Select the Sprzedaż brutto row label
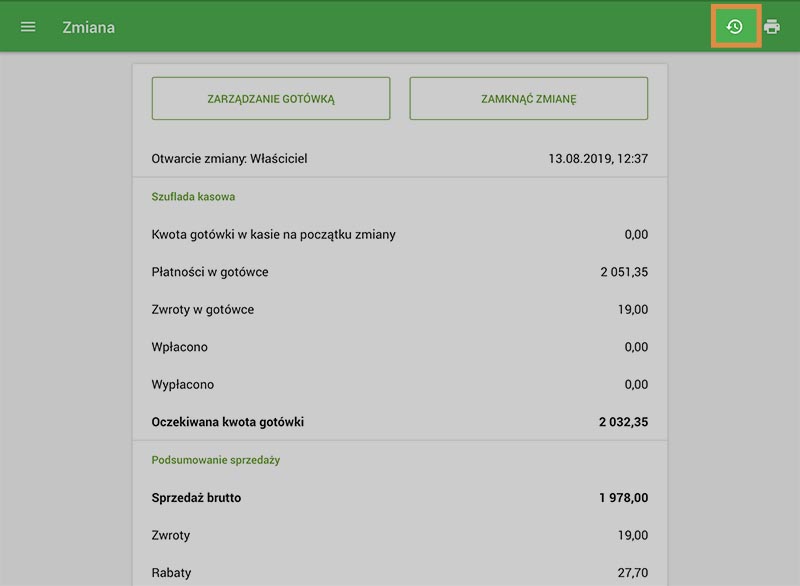 pyautogui.click(x=196, y=498)
